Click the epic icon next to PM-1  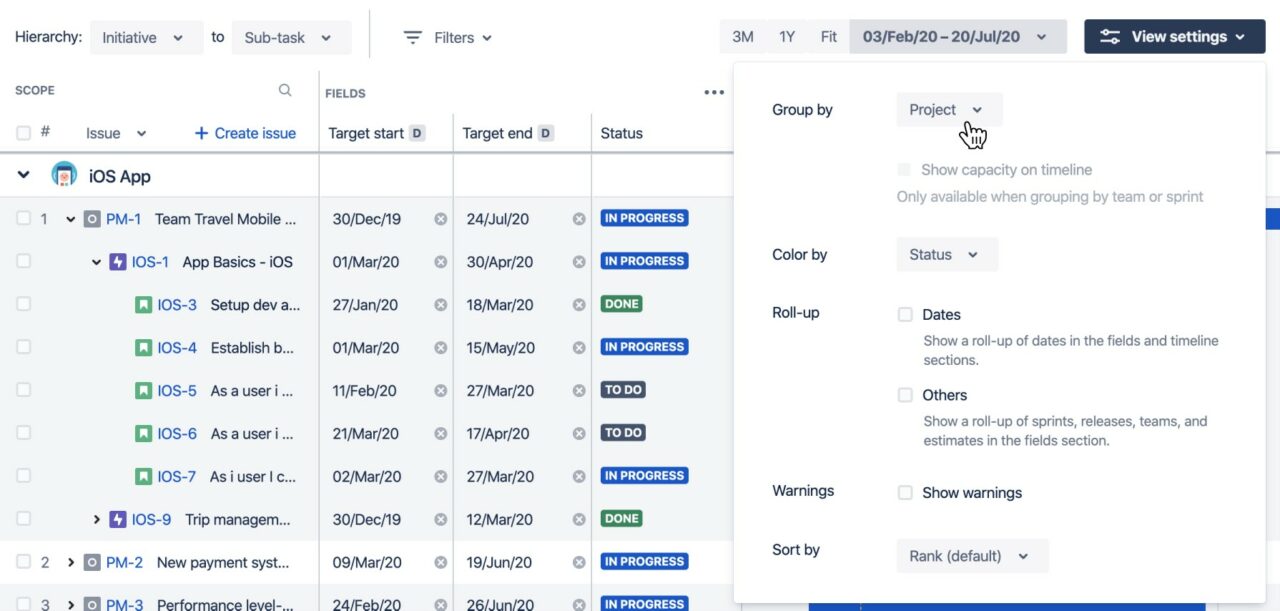point(92,218)
